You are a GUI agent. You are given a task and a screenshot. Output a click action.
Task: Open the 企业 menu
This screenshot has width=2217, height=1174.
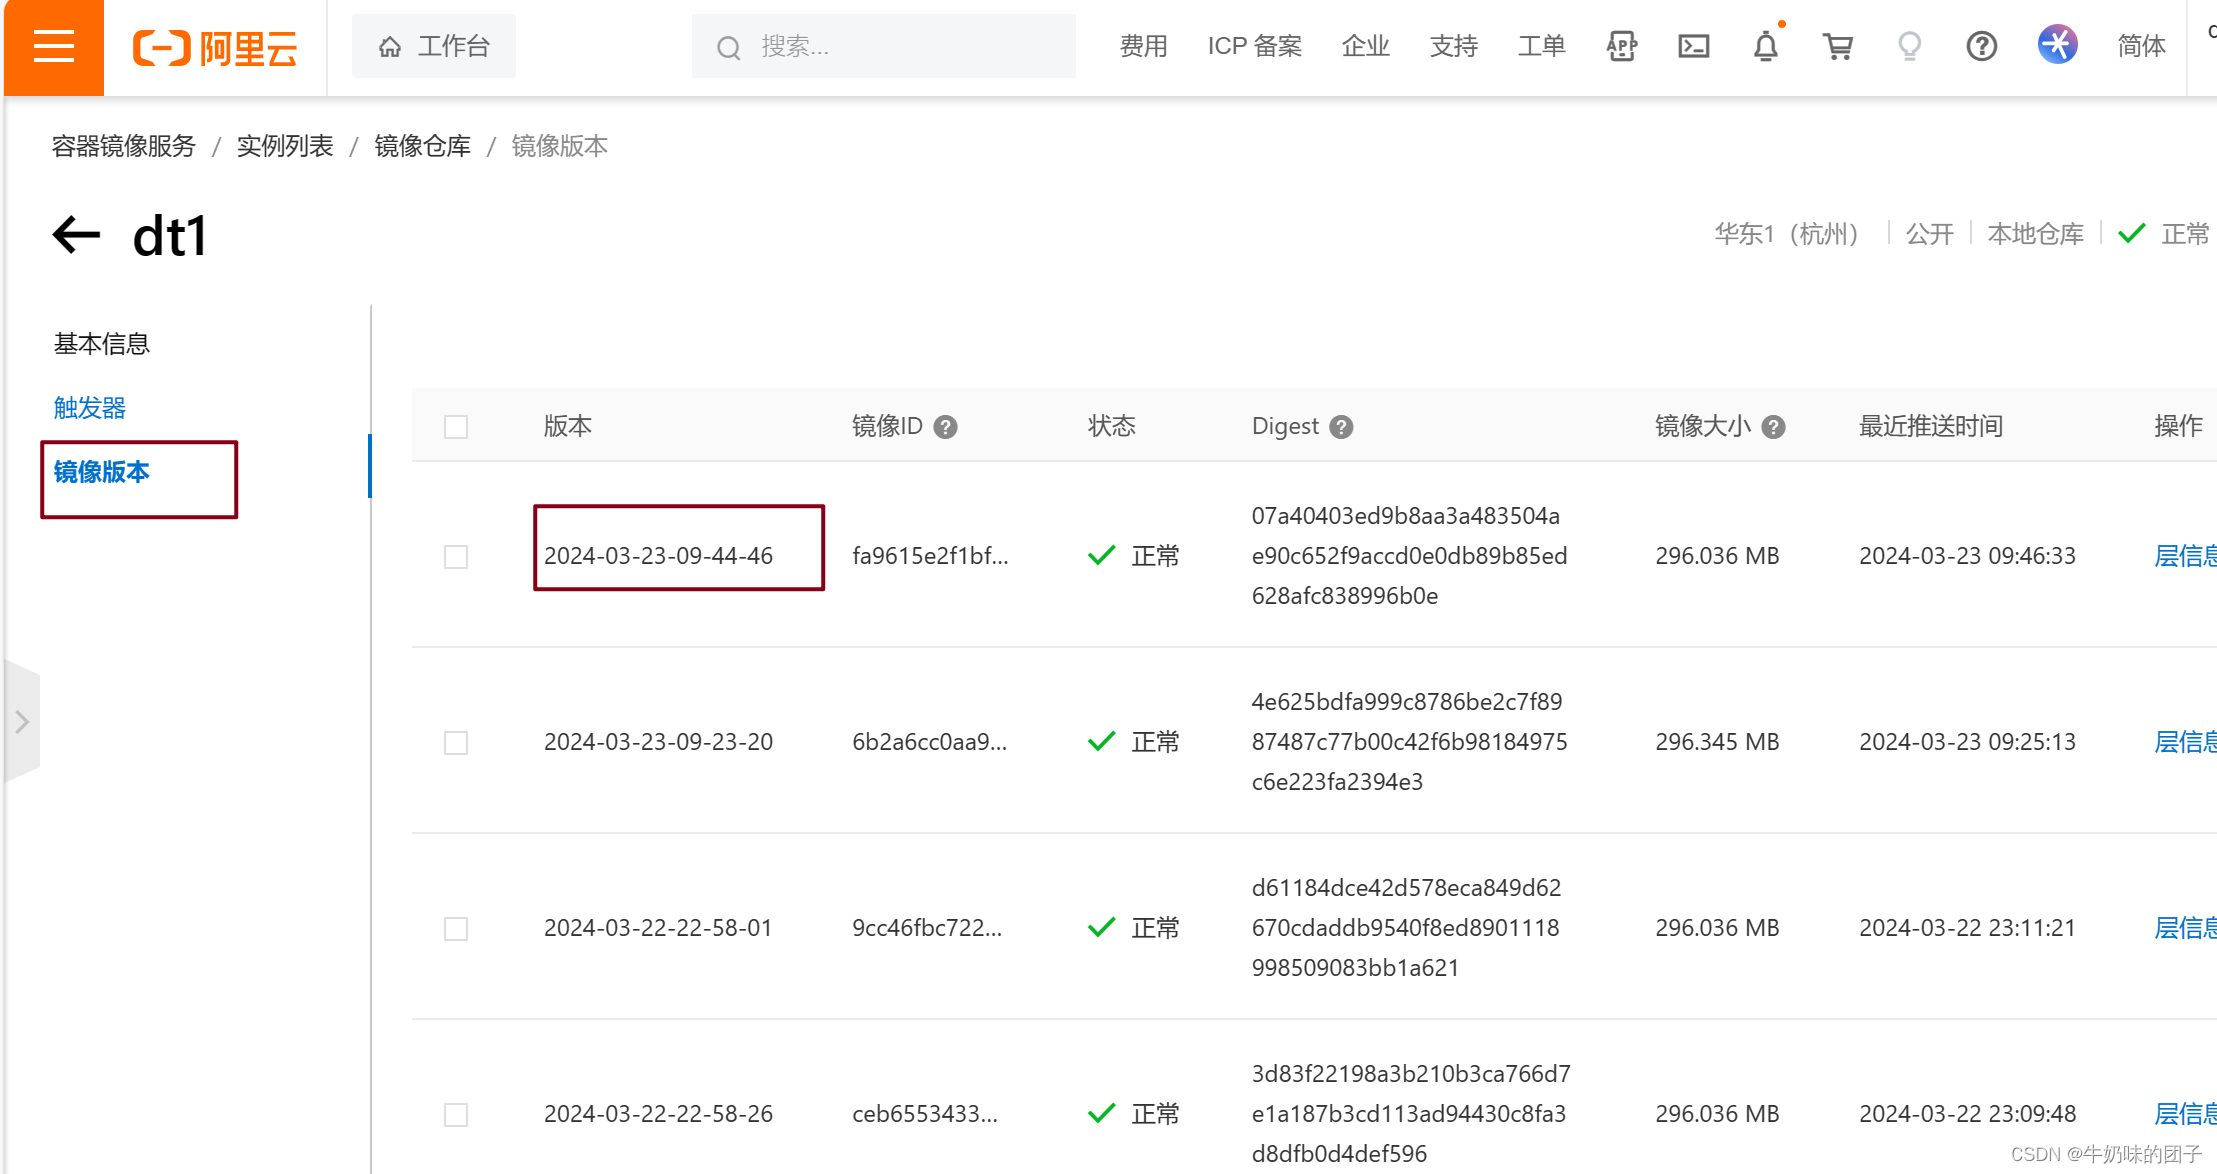(x=1366, y=46)
